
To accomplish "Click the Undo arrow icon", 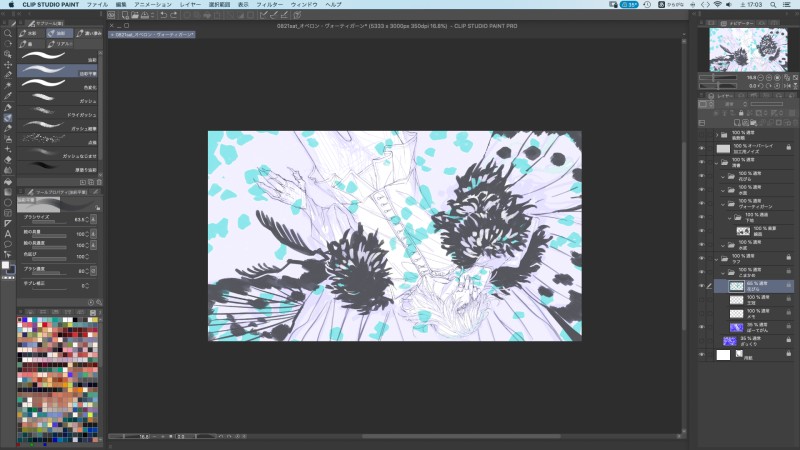I will tap(163, 15).
